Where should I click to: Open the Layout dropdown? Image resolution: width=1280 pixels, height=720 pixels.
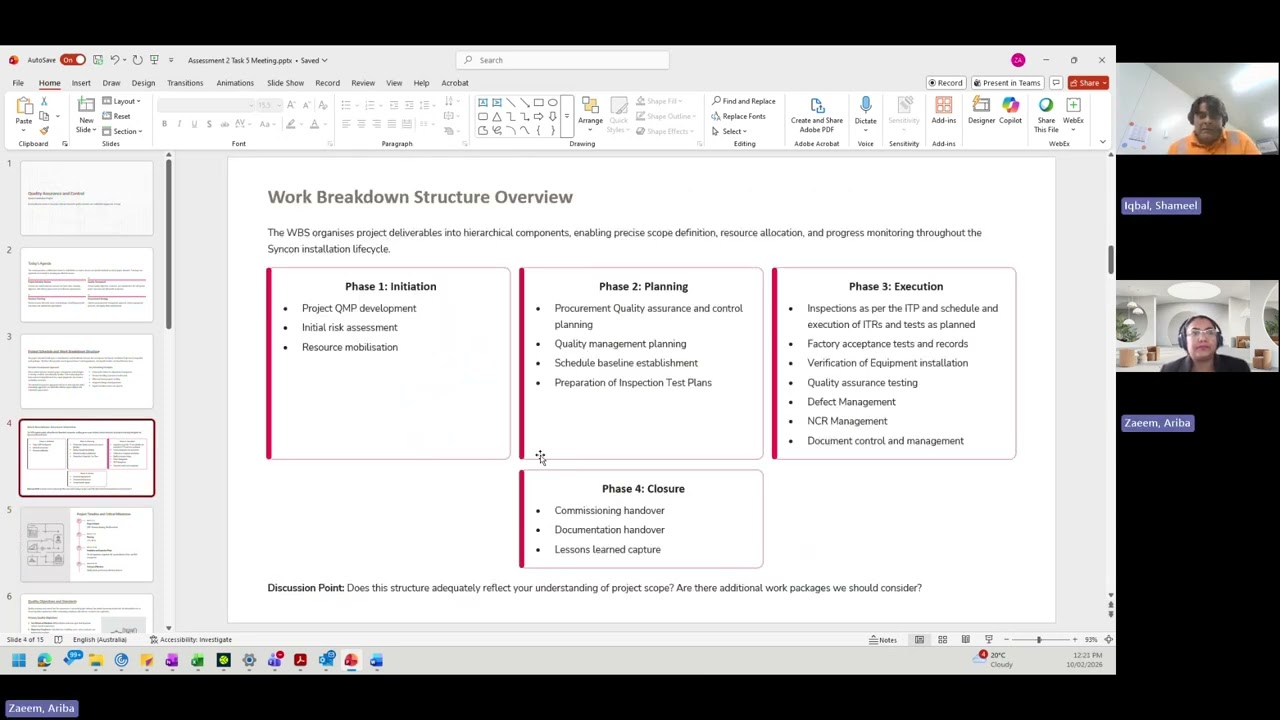(122, 101)
